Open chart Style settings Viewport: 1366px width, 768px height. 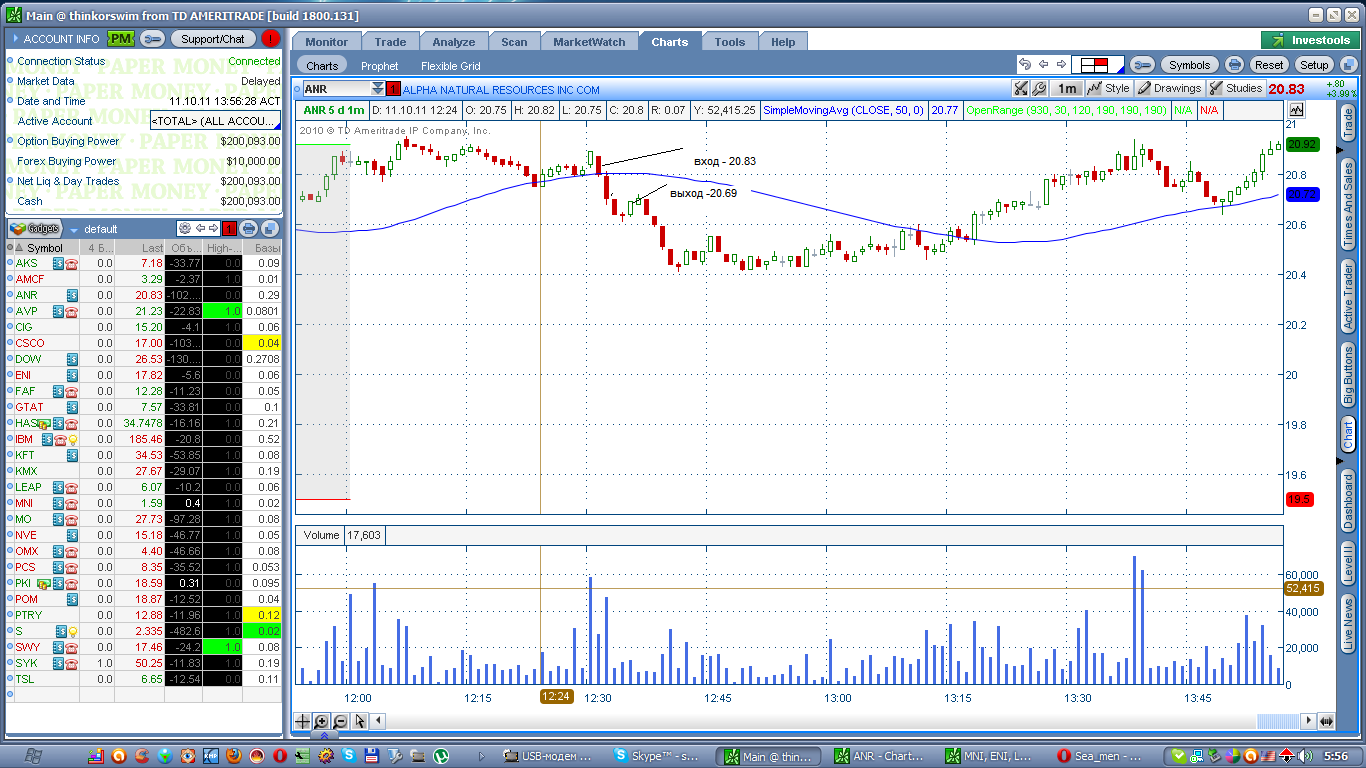coord(1108,88)
